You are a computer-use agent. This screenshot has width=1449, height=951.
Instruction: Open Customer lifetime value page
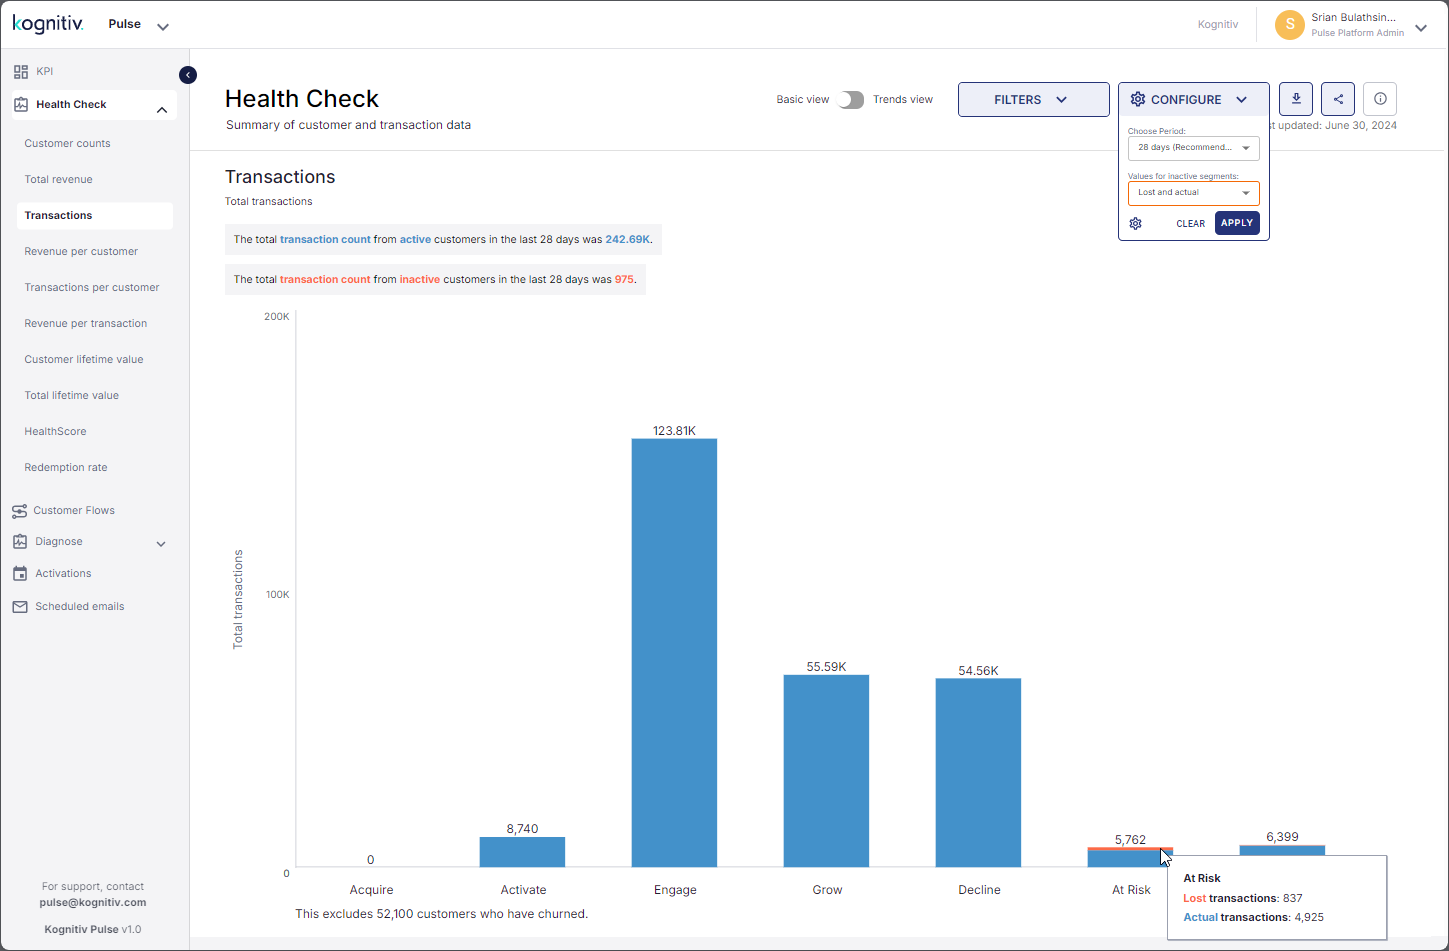point(84,359)
